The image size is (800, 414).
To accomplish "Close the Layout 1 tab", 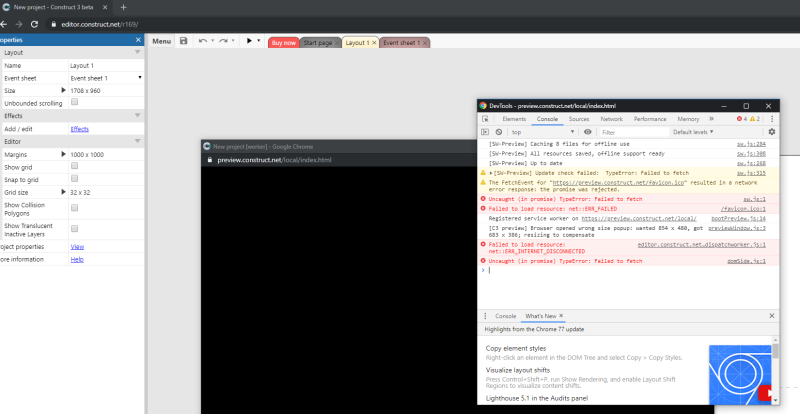I will 374,43.
